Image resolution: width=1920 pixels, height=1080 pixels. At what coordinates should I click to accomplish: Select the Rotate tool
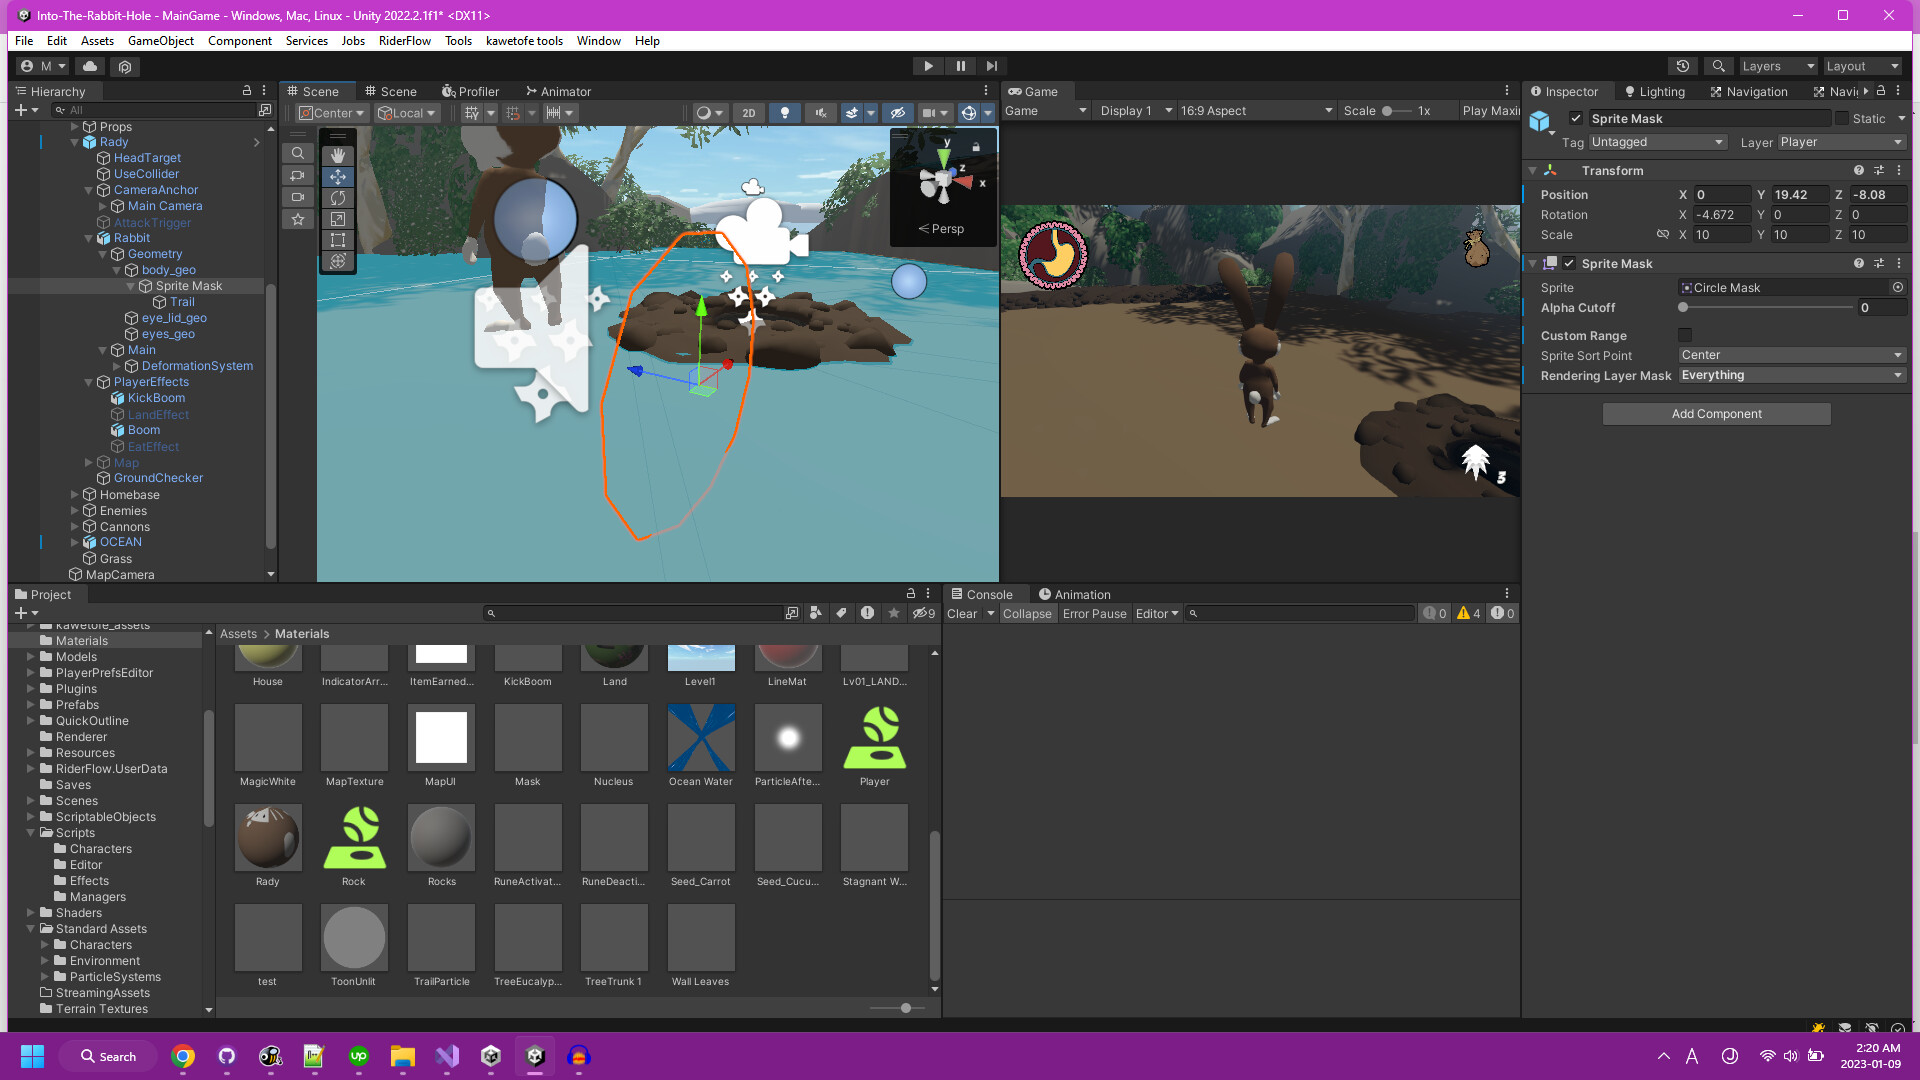338,198
